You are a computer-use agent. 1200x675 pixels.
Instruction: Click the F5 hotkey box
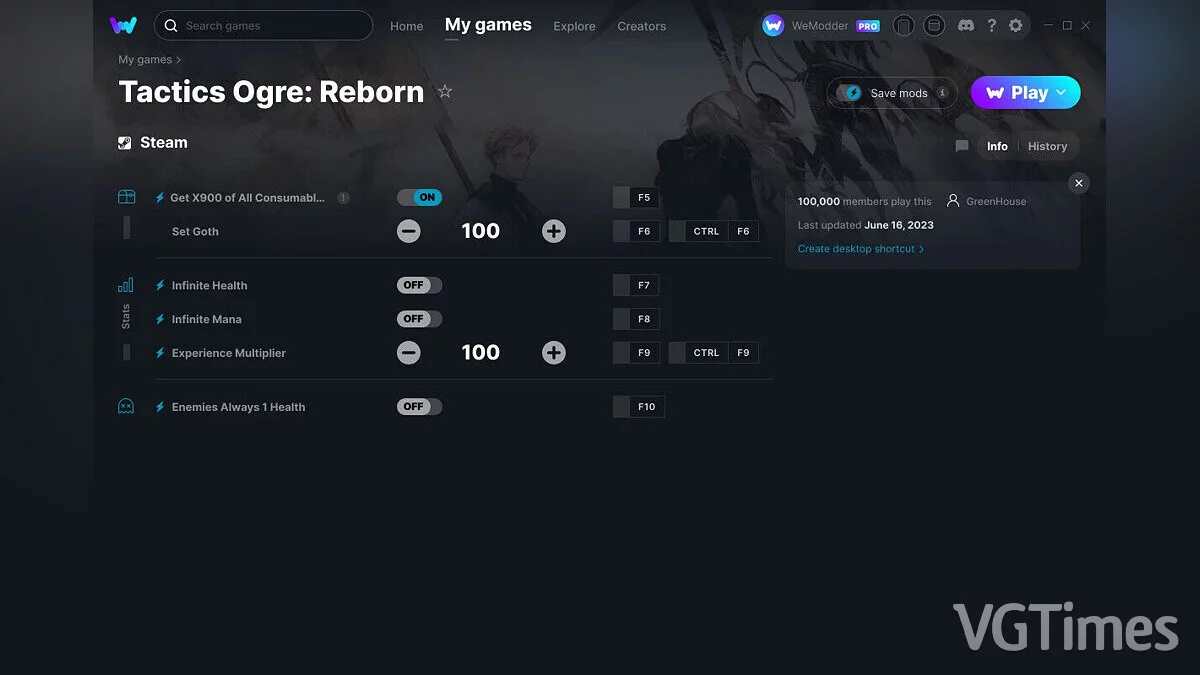point(636,198)
